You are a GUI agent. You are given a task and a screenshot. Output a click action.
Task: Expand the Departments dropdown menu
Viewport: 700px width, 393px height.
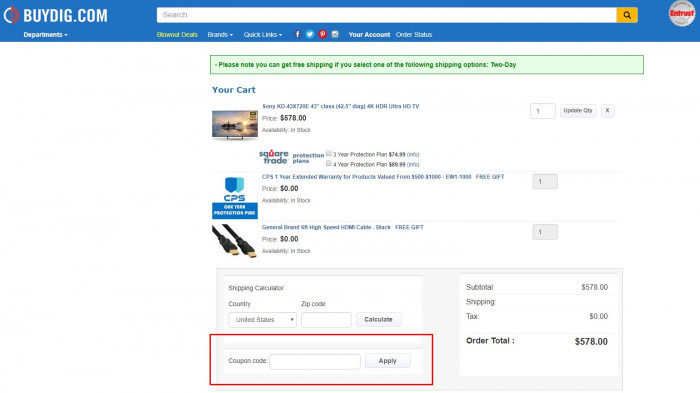pyautogui.click(x=46, y=34)
